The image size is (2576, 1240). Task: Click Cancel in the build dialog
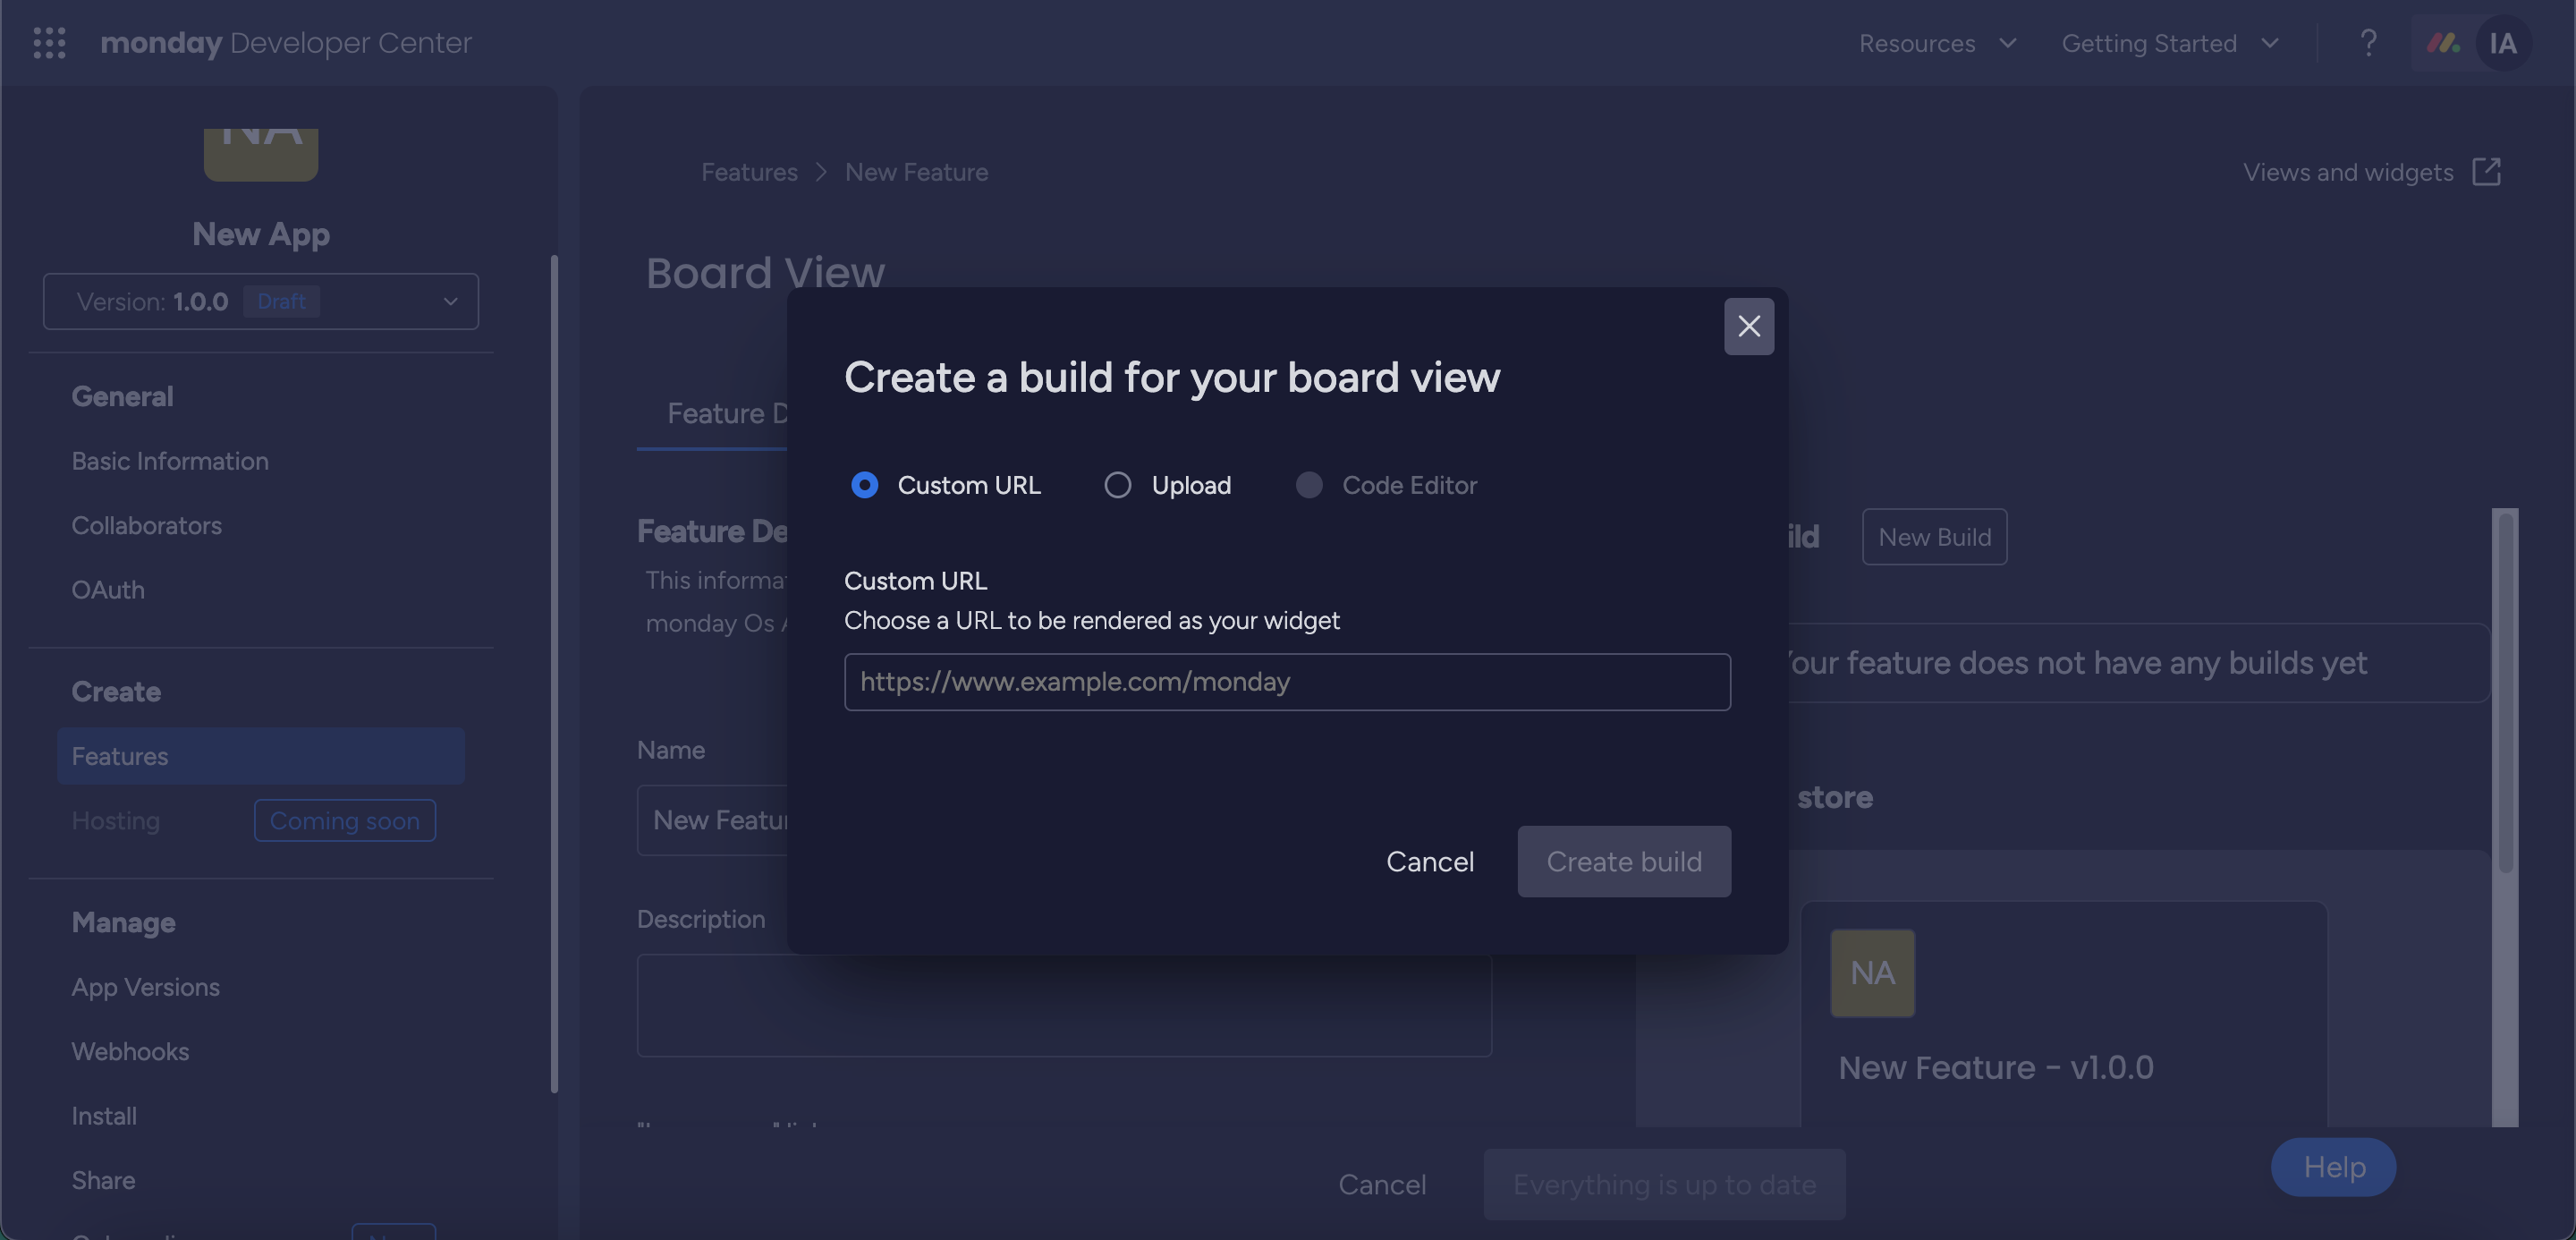coord(1429,861)
